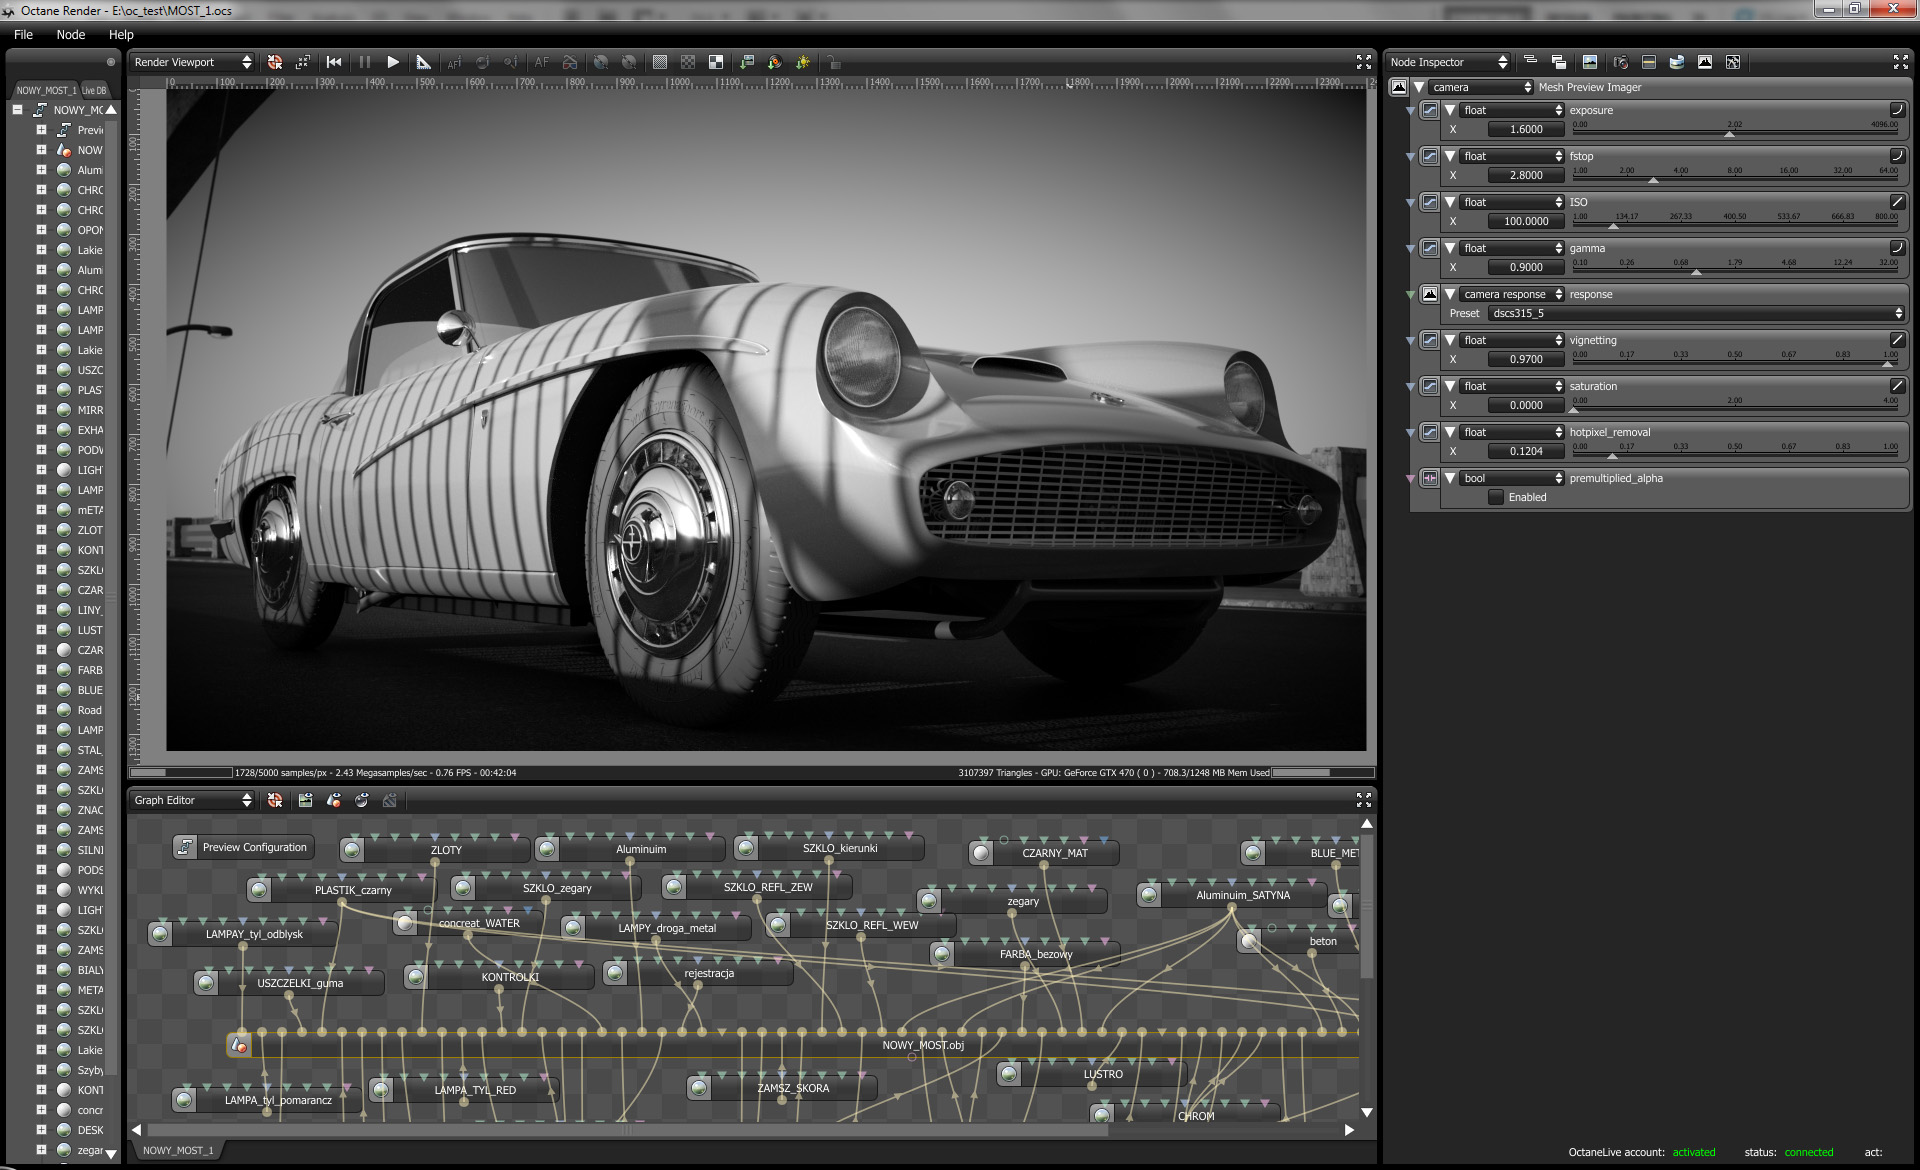Image resolution: width=1920 pixels, height=1170 pixels.
Task: Collapse the exposure parameter triangle
Action: click(1450, 110)
